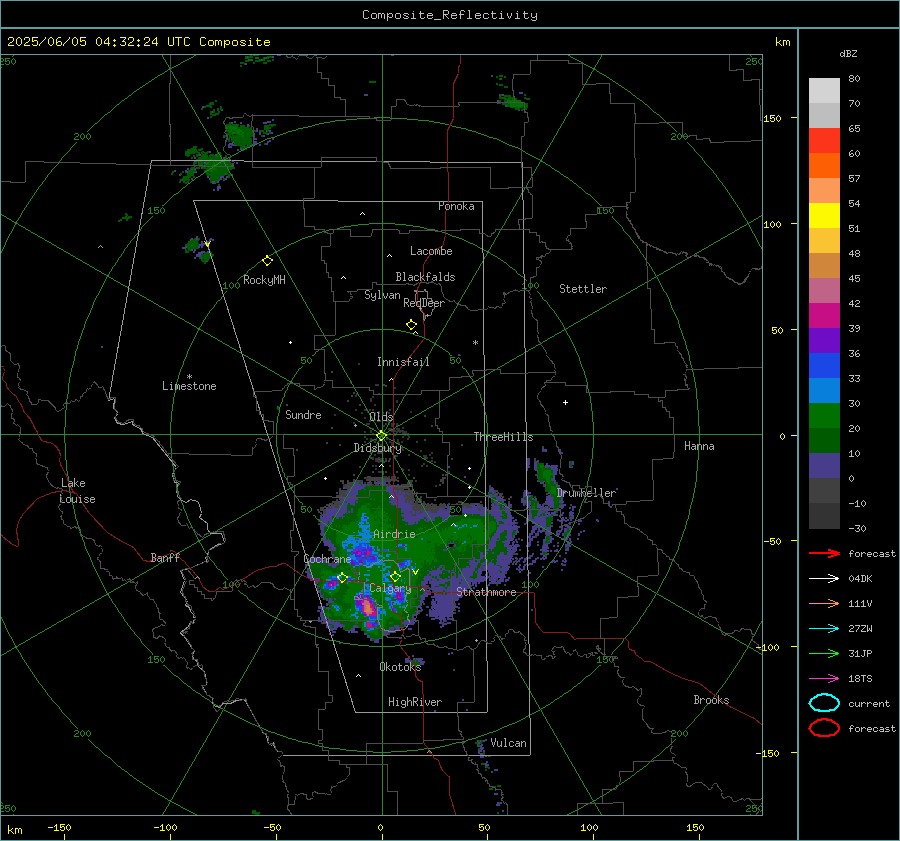Click the Blackfalds city label

(x=425, y=277)
